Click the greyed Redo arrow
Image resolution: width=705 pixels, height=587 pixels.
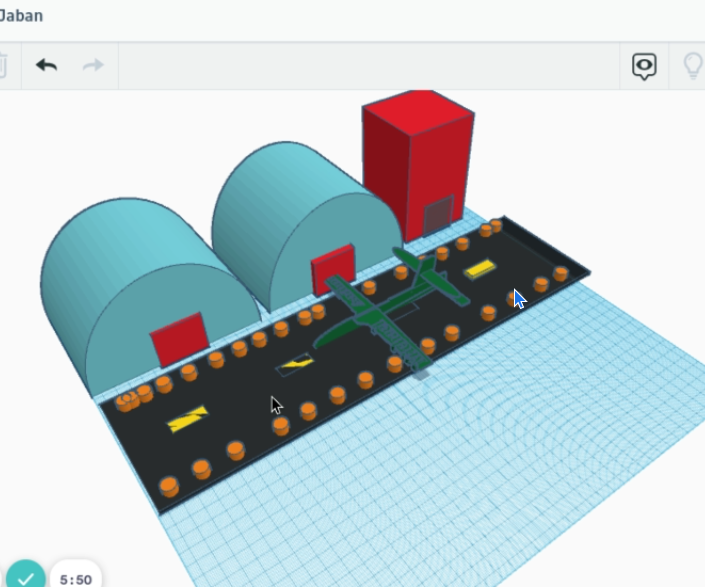93,65
